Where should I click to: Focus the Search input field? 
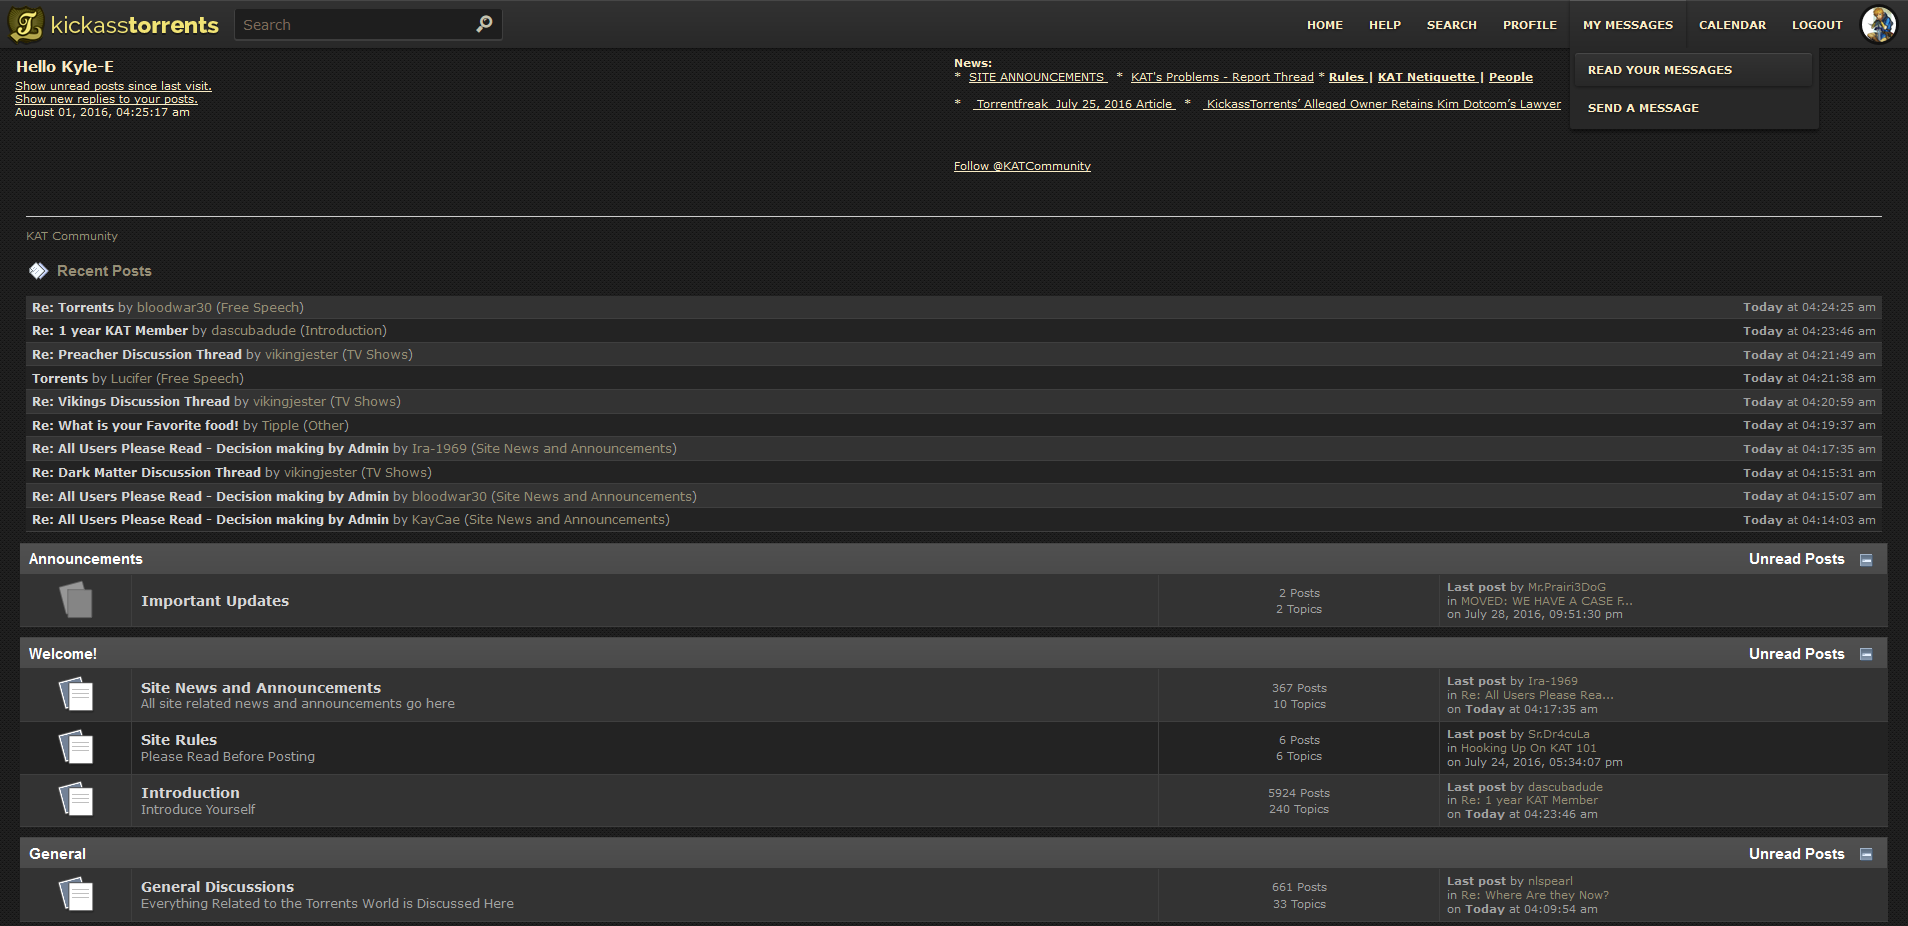tap(355, 24)
